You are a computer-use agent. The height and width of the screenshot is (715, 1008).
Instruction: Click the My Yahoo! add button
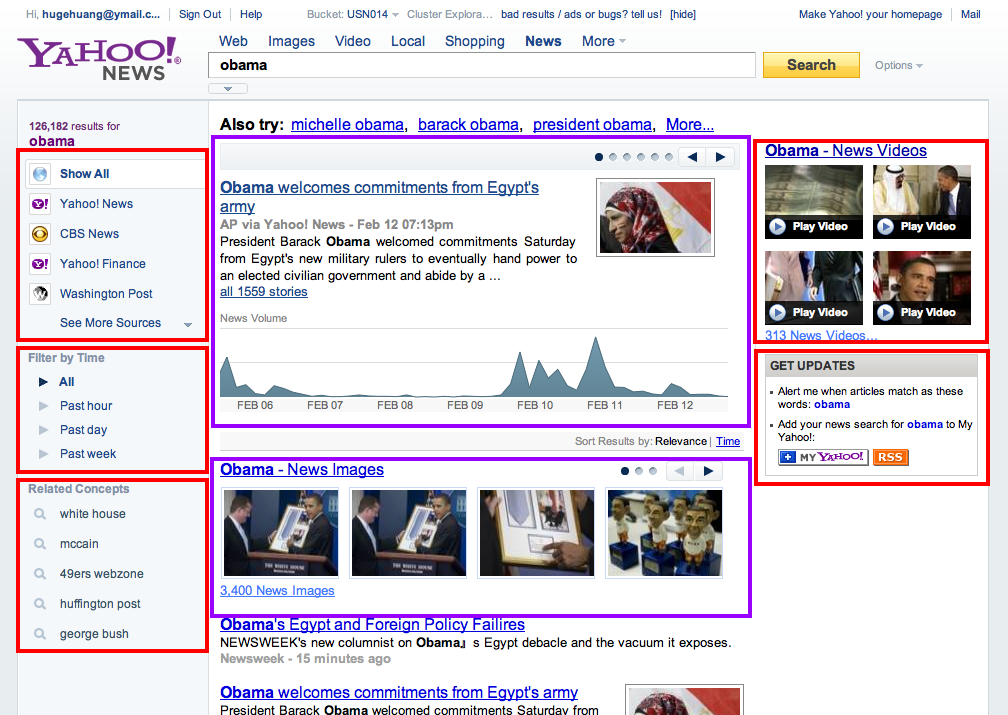click(x=823, y=457)
